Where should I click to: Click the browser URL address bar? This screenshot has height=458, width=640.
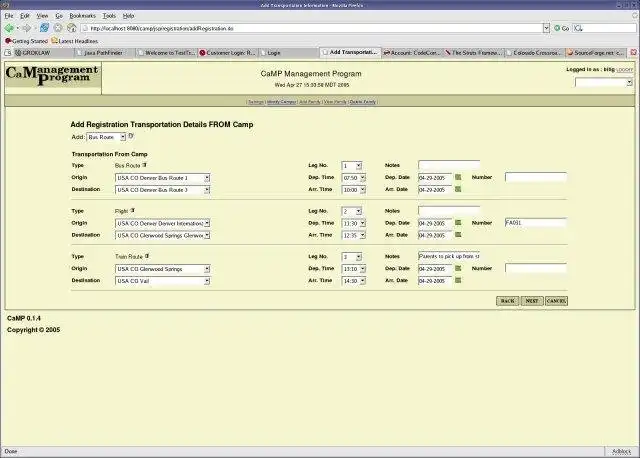[x=312, y=28]
